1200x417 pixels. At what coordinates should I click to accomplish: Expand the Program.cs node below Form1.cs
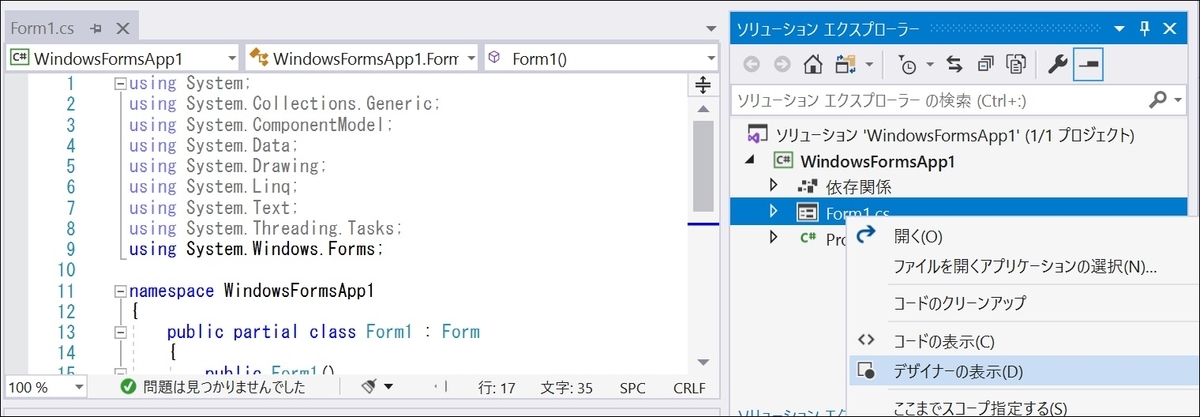coord(773,237)
